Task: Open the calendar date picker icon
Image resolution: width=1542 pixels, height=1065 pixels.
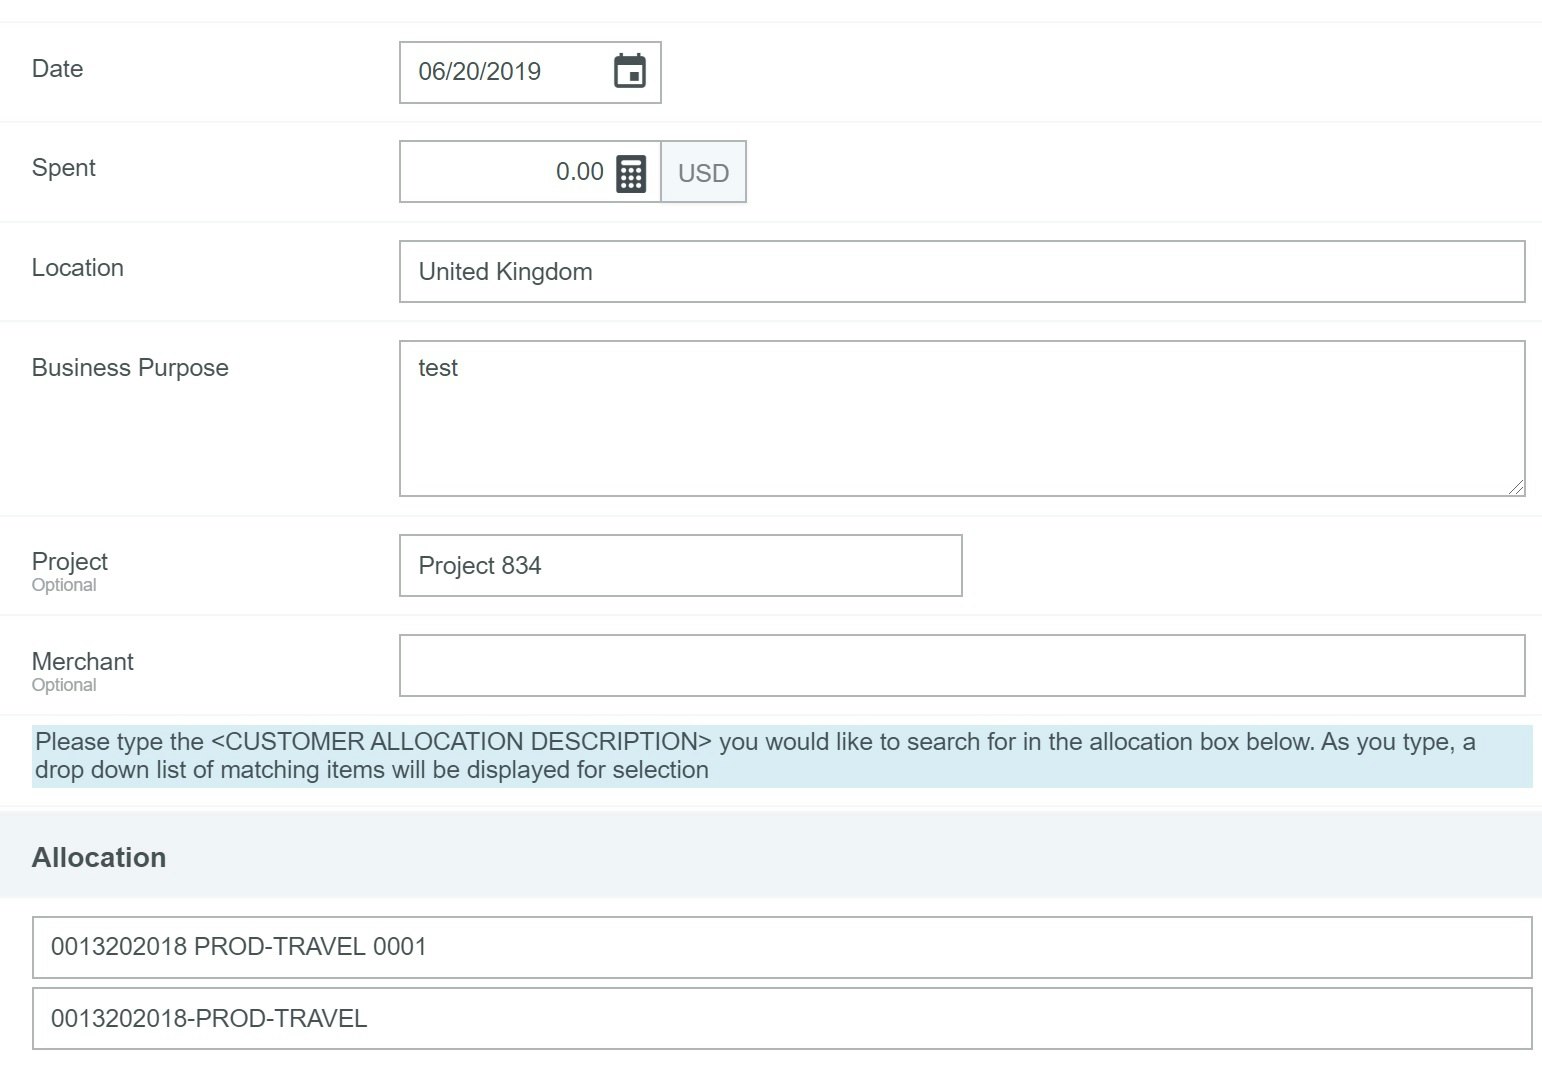Action: tap(629, 72)
